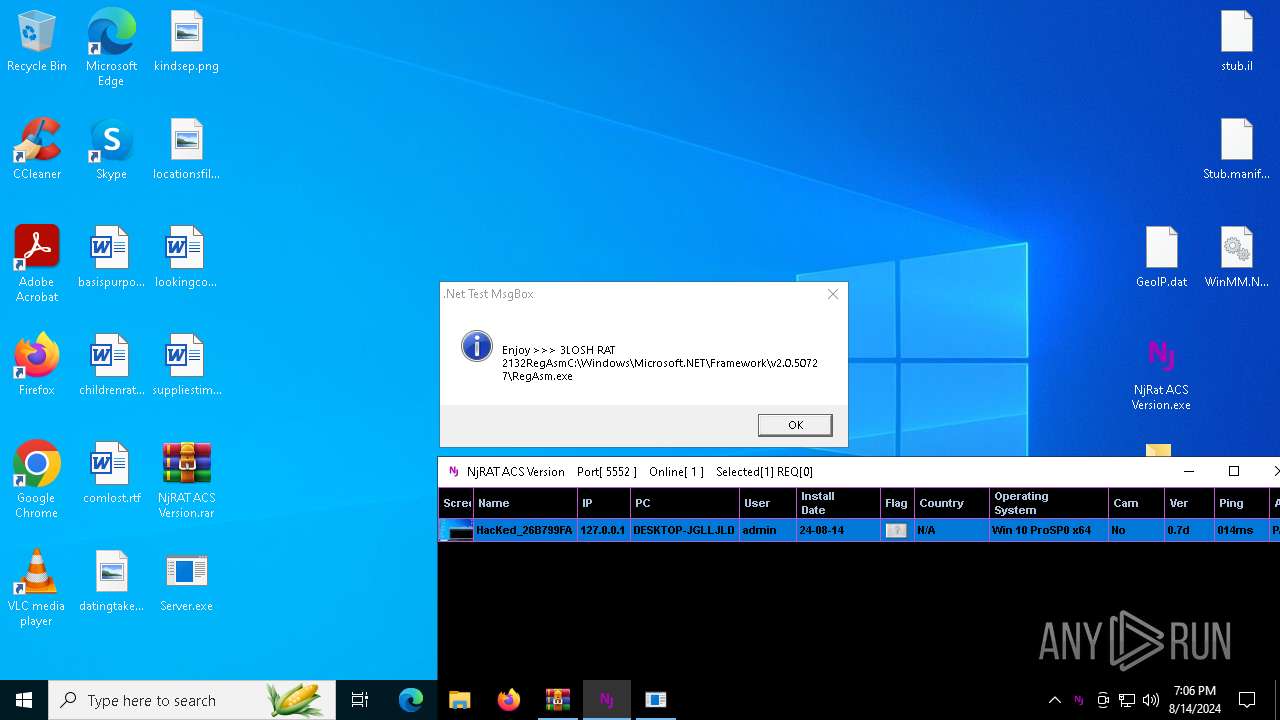
Task: Open the Skype desktop shortcut
Action: coord(111,150)
